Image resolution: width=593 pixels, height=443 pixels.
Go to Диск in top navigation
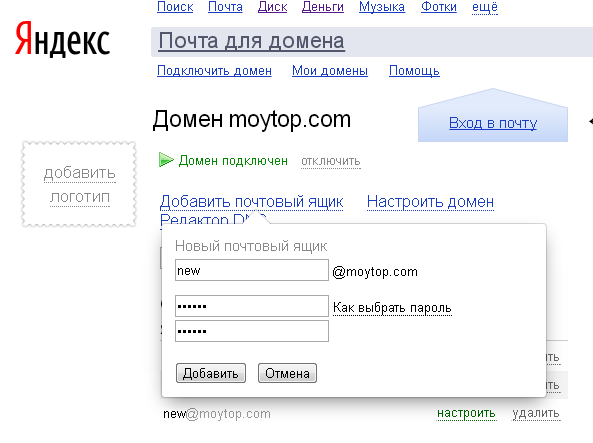click(x=272, y=7)
